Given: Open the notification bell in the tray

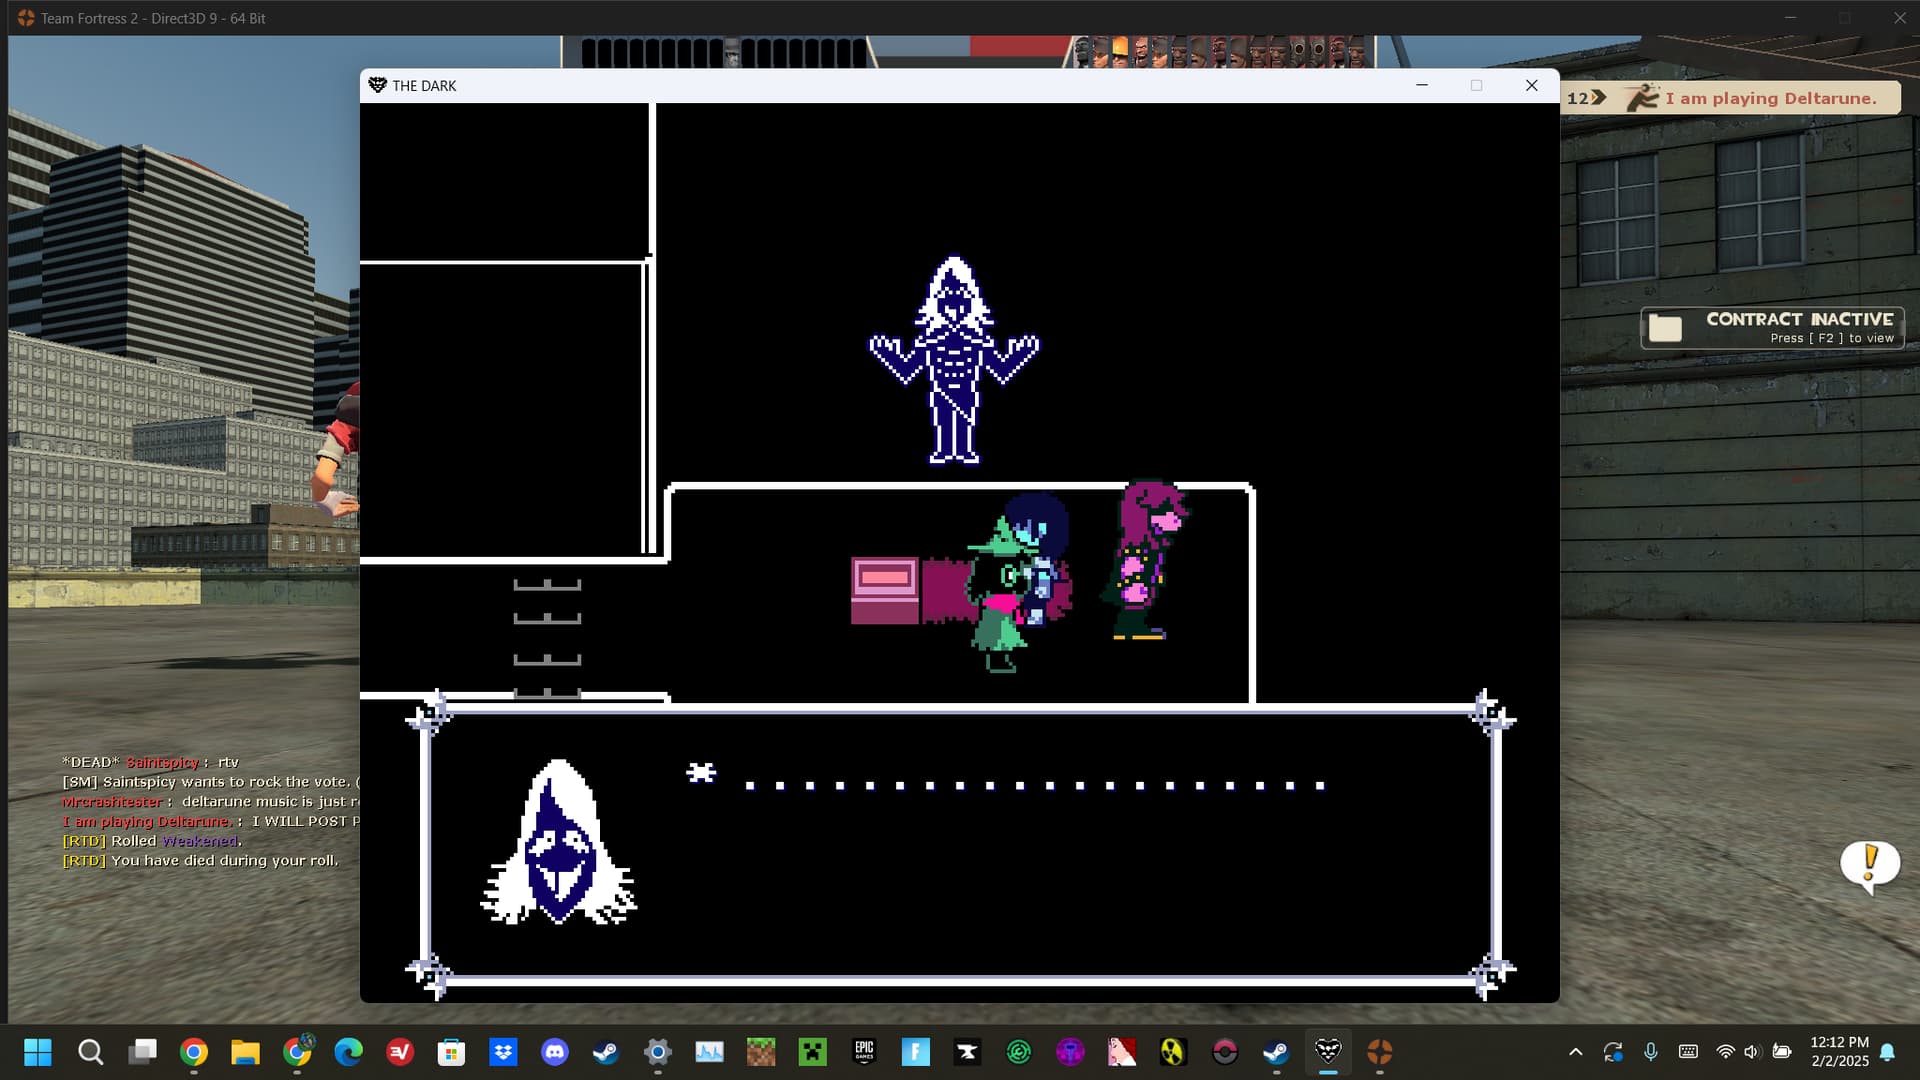Looking at the screenshot, I should 1887,1052.
